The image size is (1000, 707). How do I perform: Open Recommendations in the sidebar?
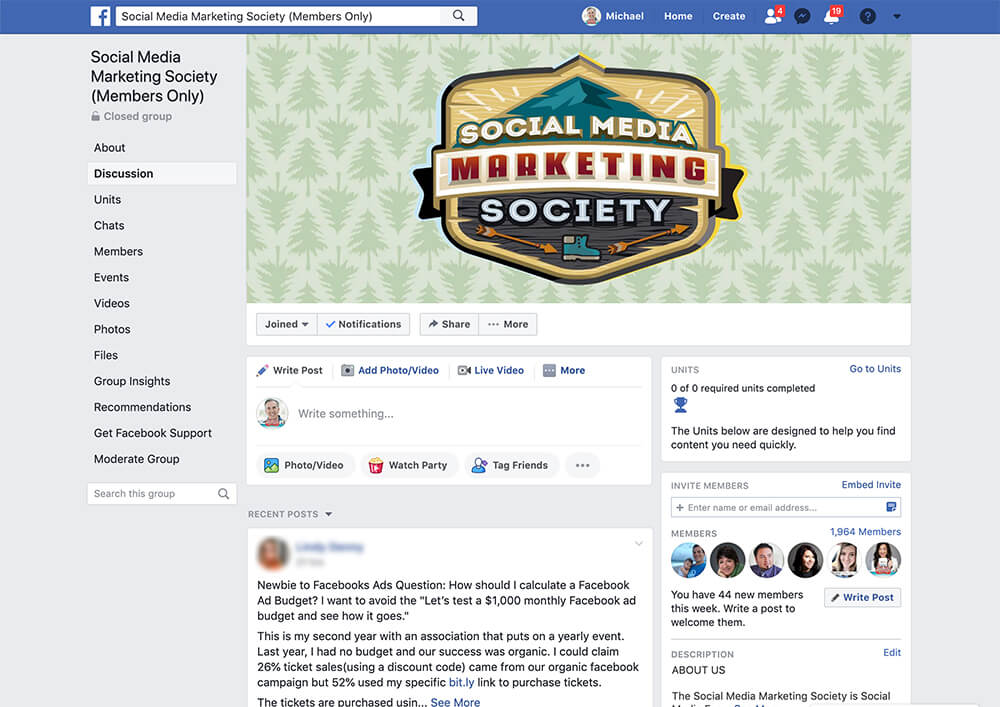coord(142,407)
